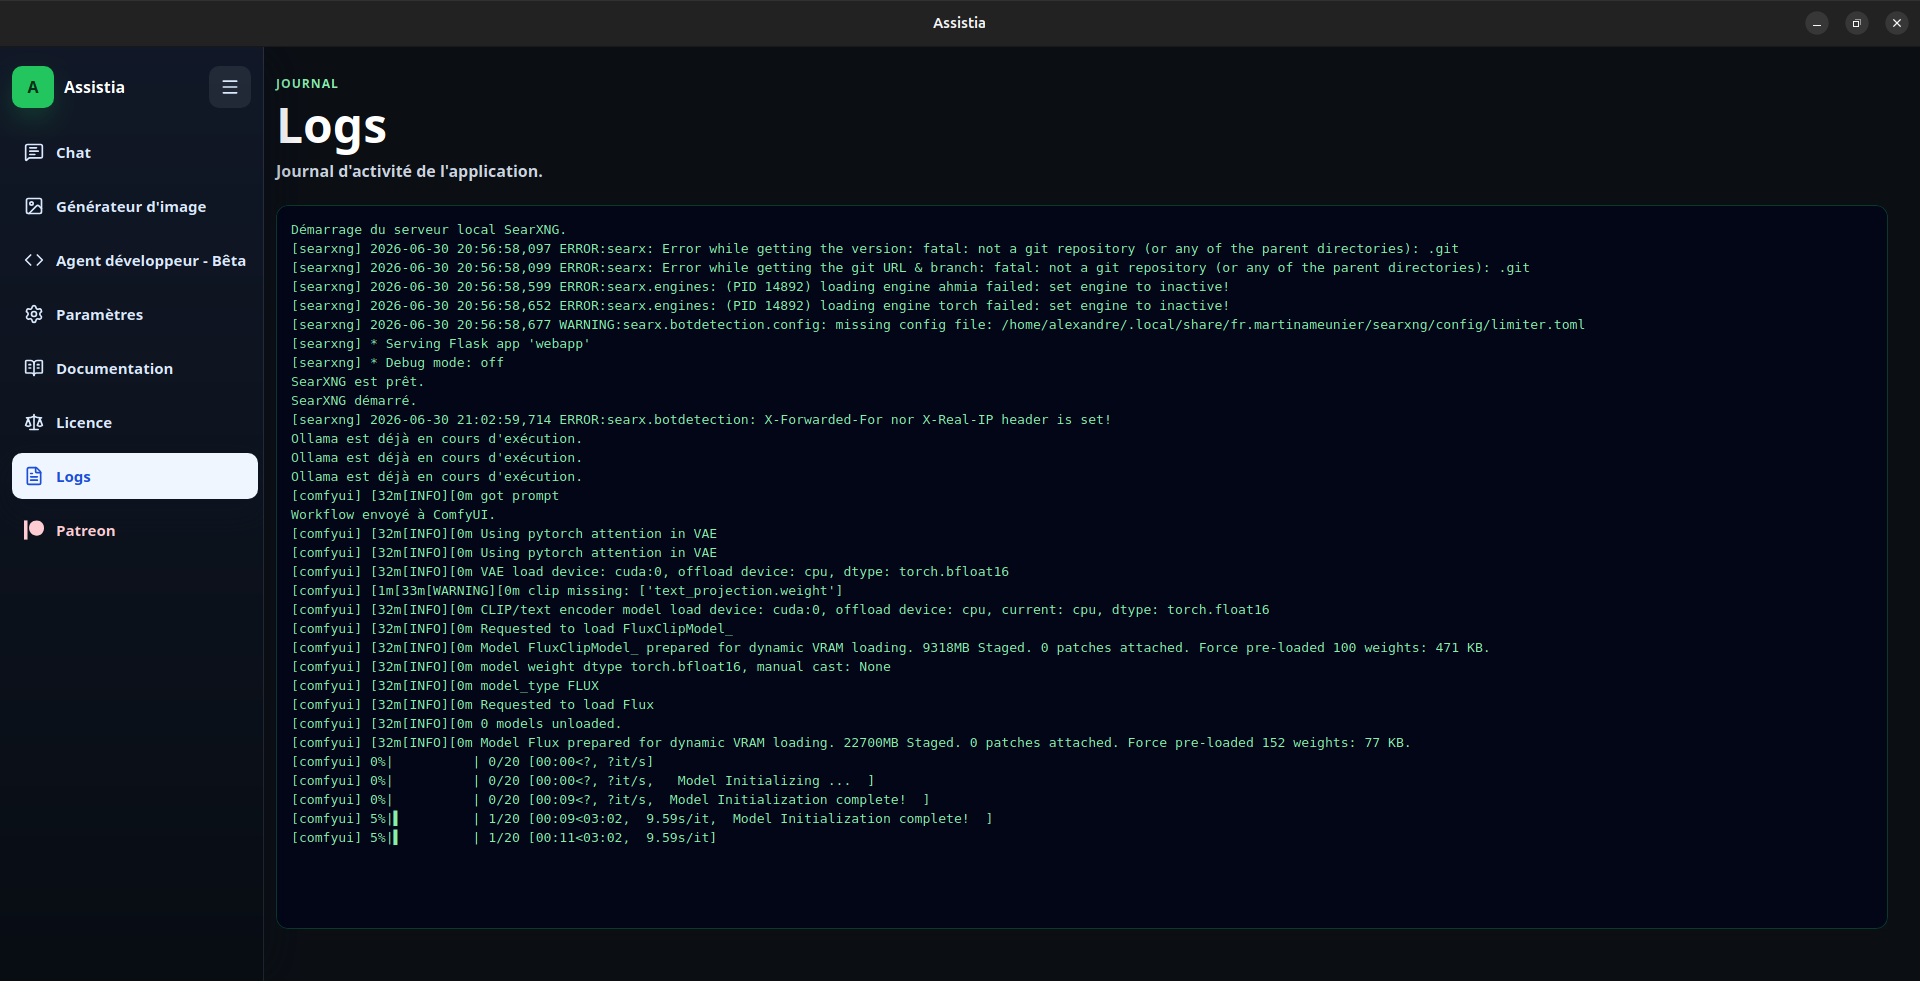This screenshot has height=981, width=1920.
Task: Click the "SearXNG démarré." log line
Action: click(x=353, y=401)
